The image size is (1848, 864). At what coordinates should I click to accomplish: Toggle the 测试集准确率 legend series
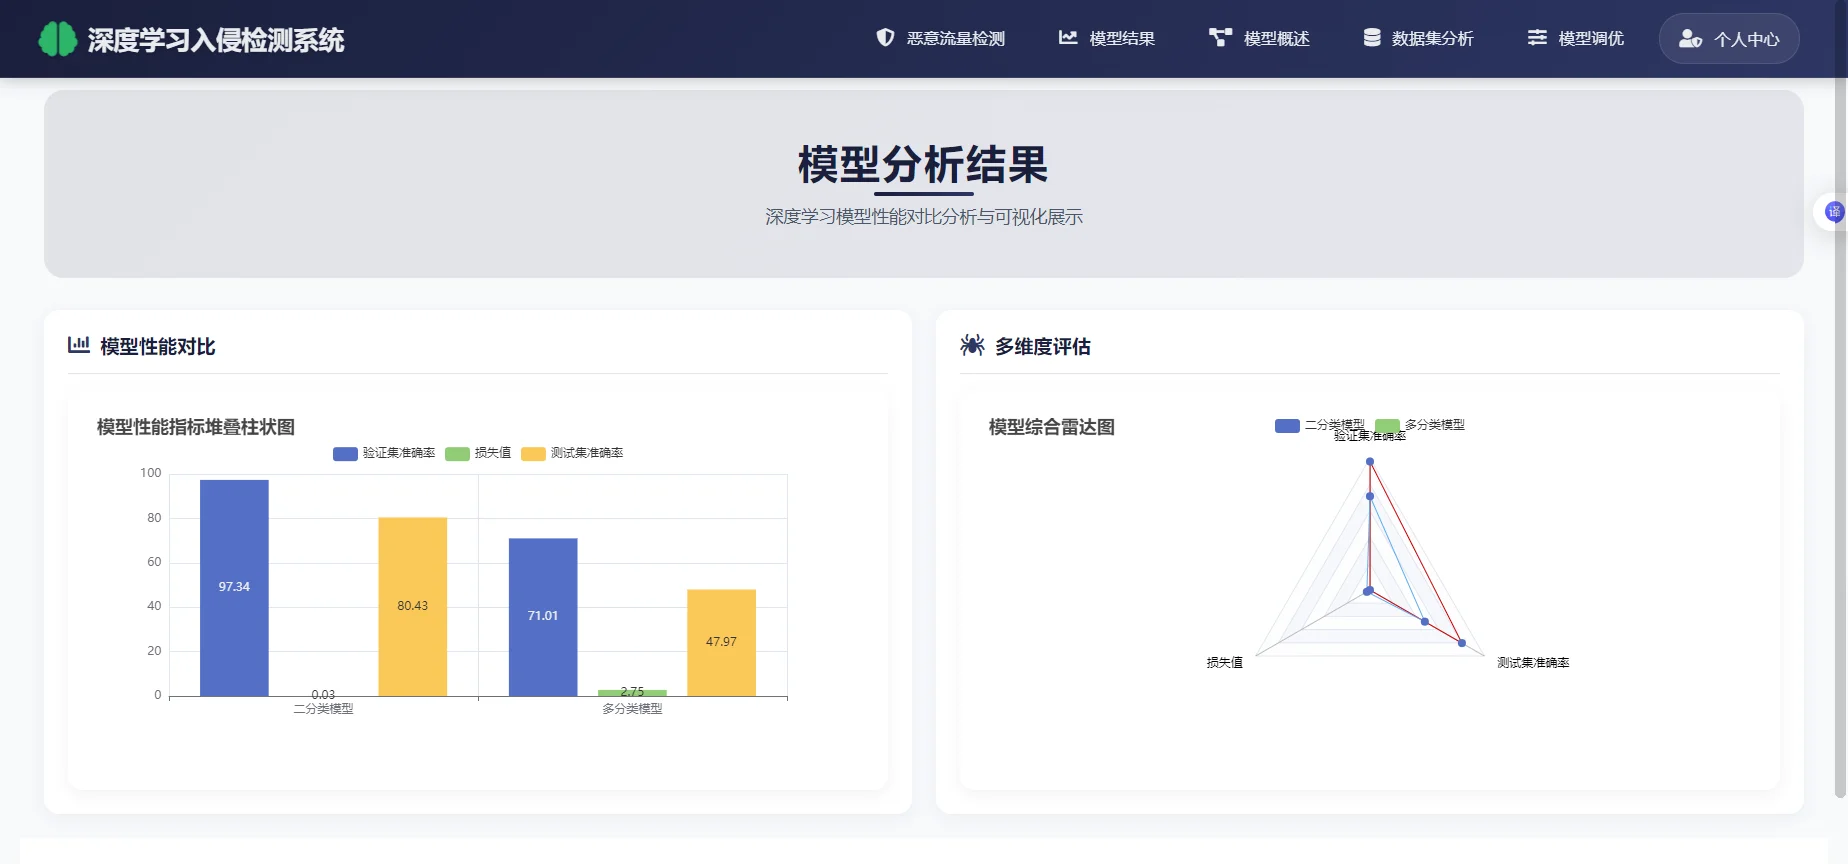[572, 453]
